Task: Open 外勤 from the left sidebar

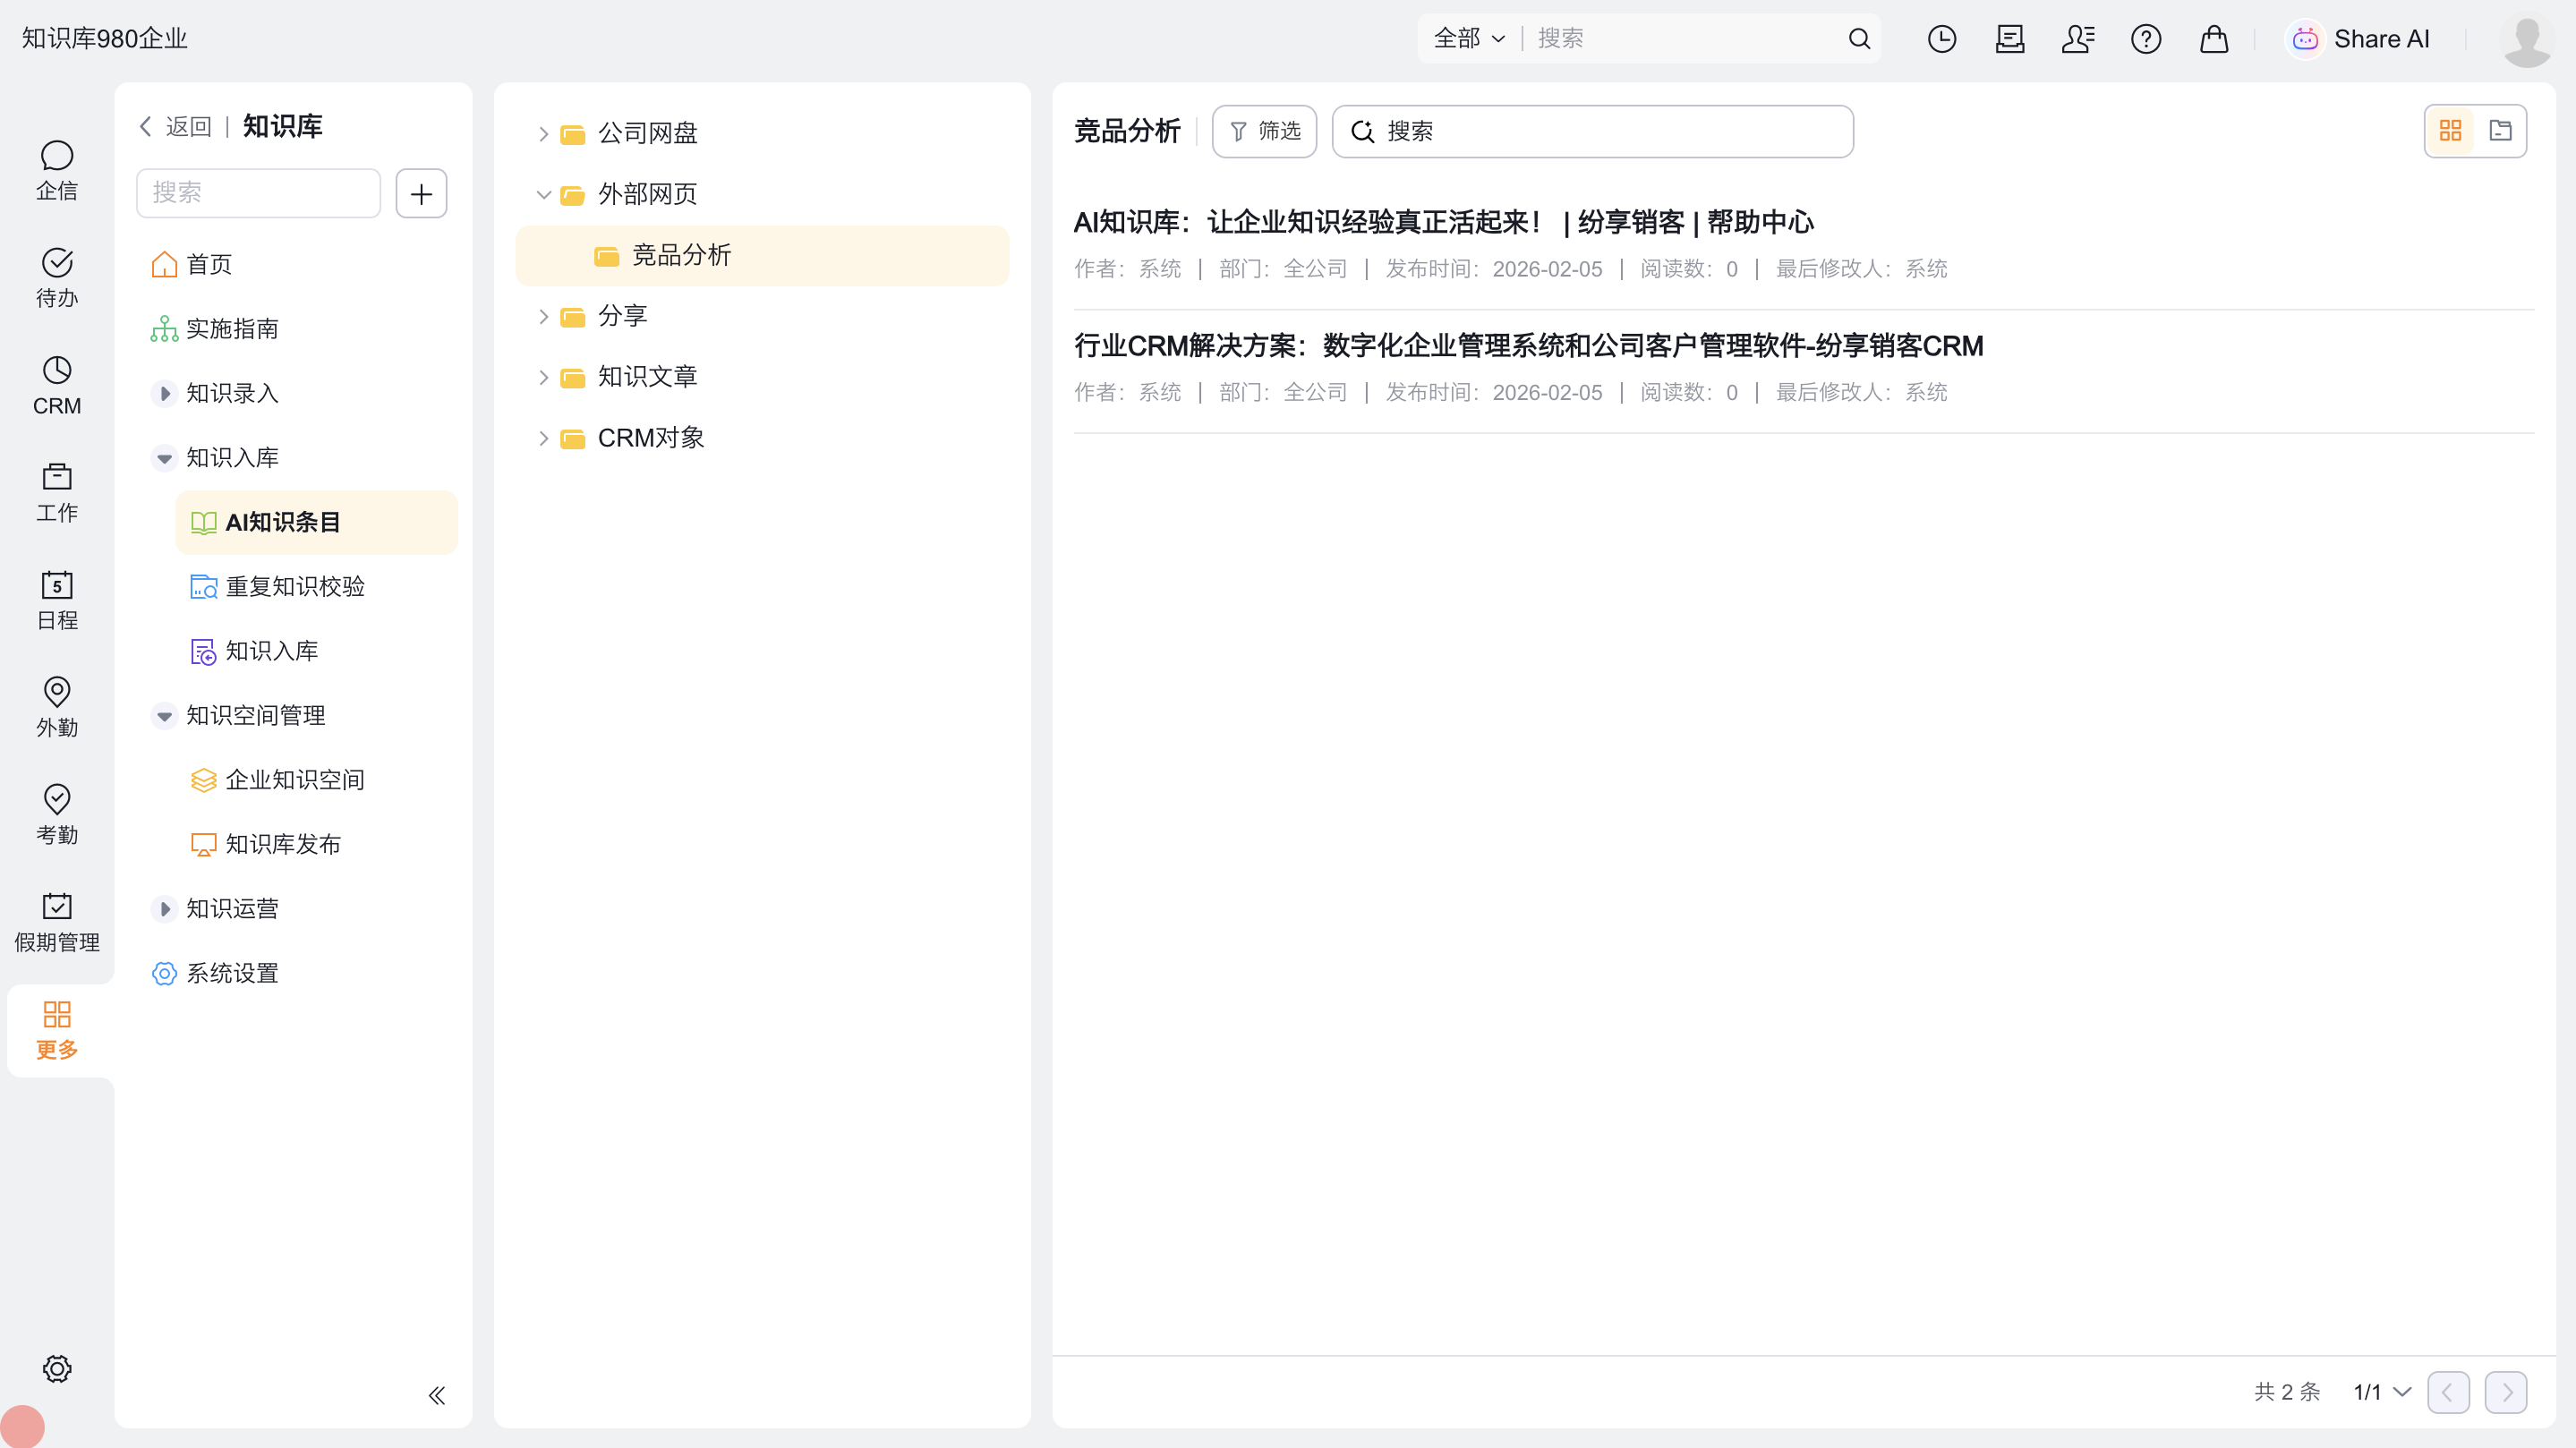Action: [57, 706]
